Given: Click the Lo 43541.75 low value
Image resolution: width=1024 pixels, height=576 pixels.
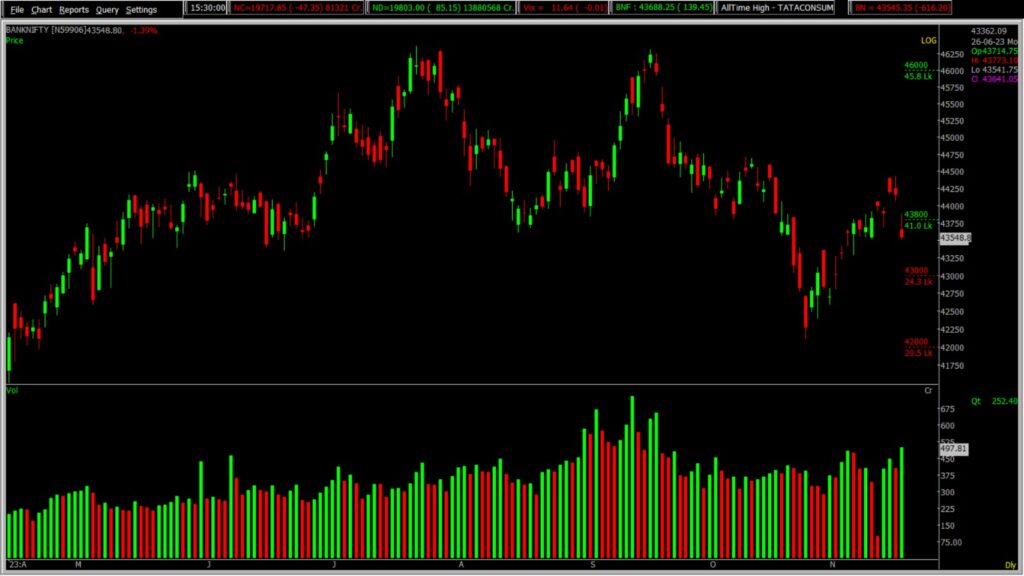Looking at the screenshot, I should (994, 70).
